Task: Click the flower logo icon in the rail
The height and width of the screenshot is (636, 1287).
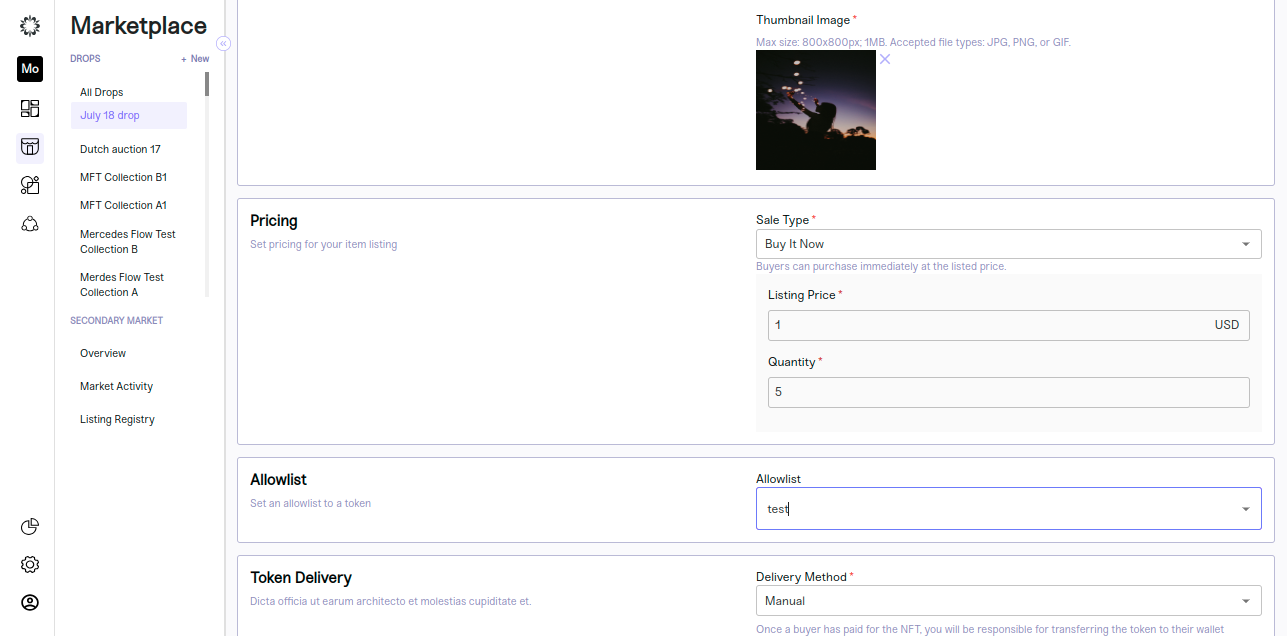Action: (30, 26)
